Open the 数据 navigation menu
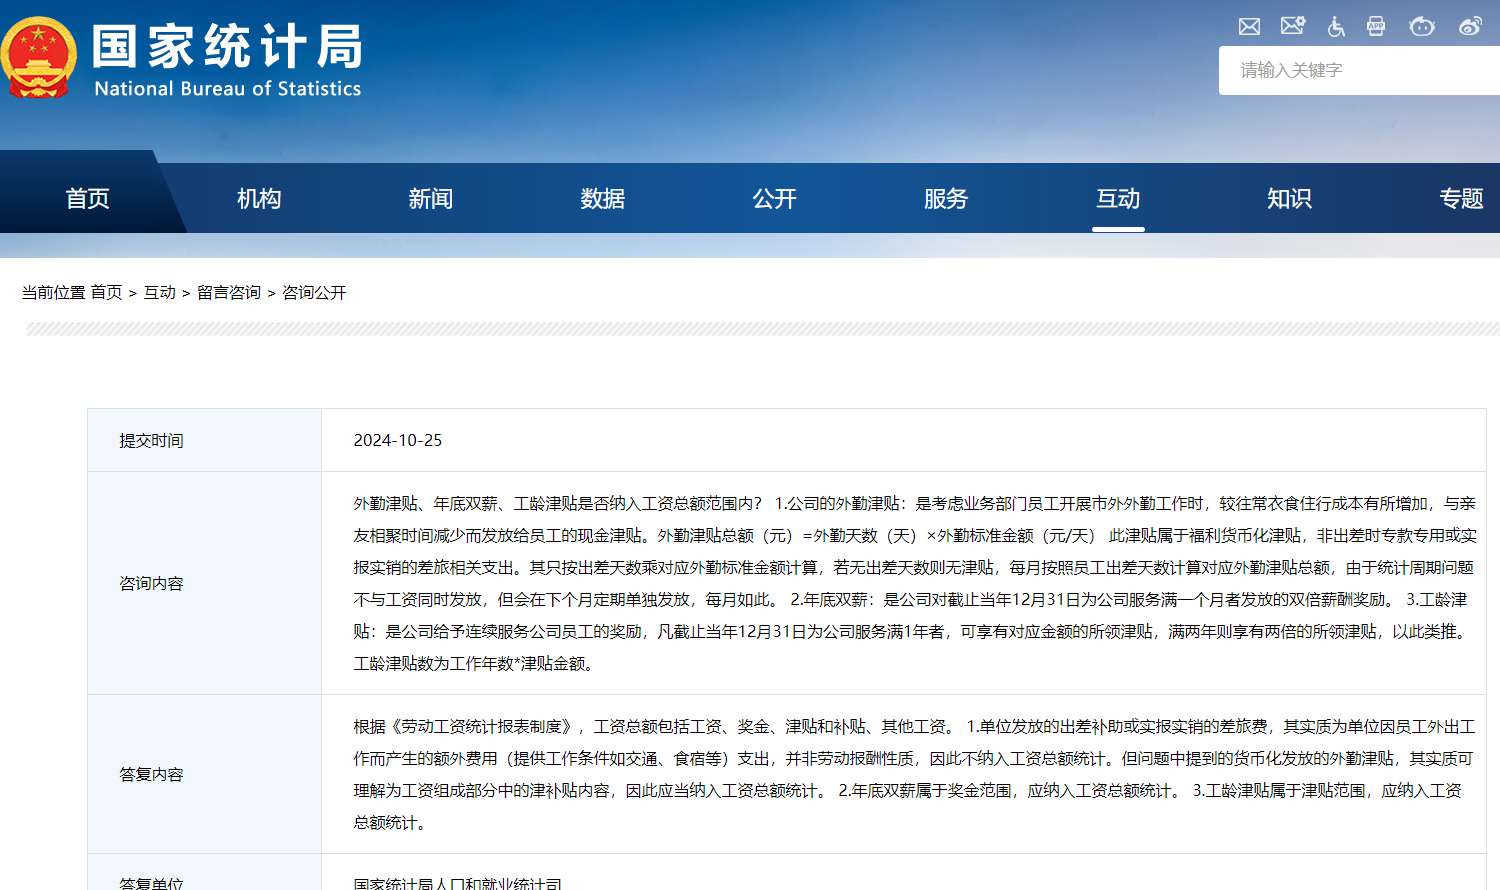Viewport: 1500px width, 890px height. click(x=603, y=198)
